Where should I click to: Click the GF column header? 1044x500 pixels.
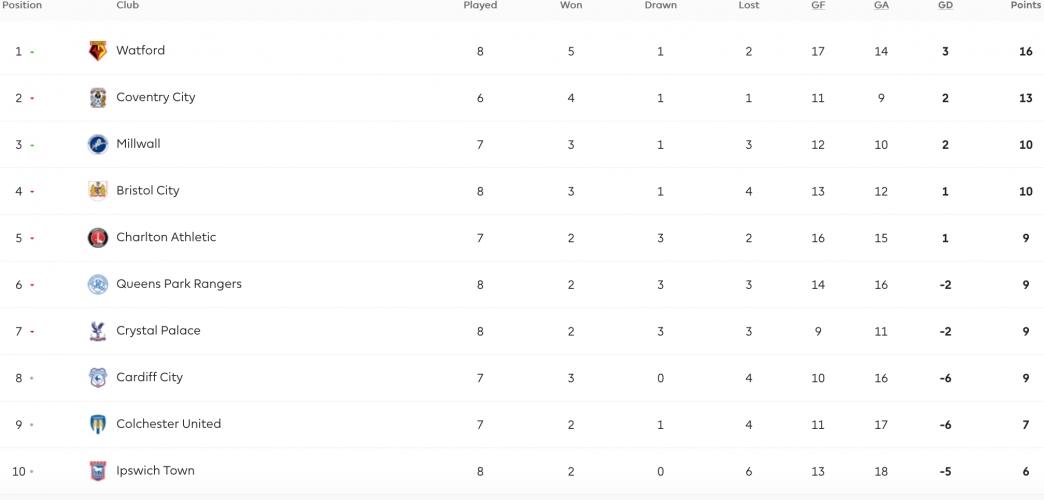(818, 5)
